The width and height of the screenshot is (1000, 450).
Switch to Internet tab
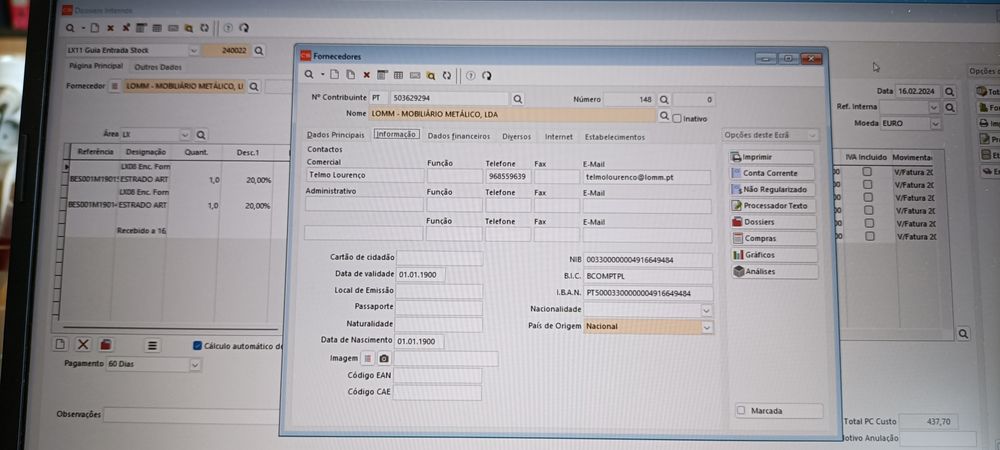tap(559, 136)
